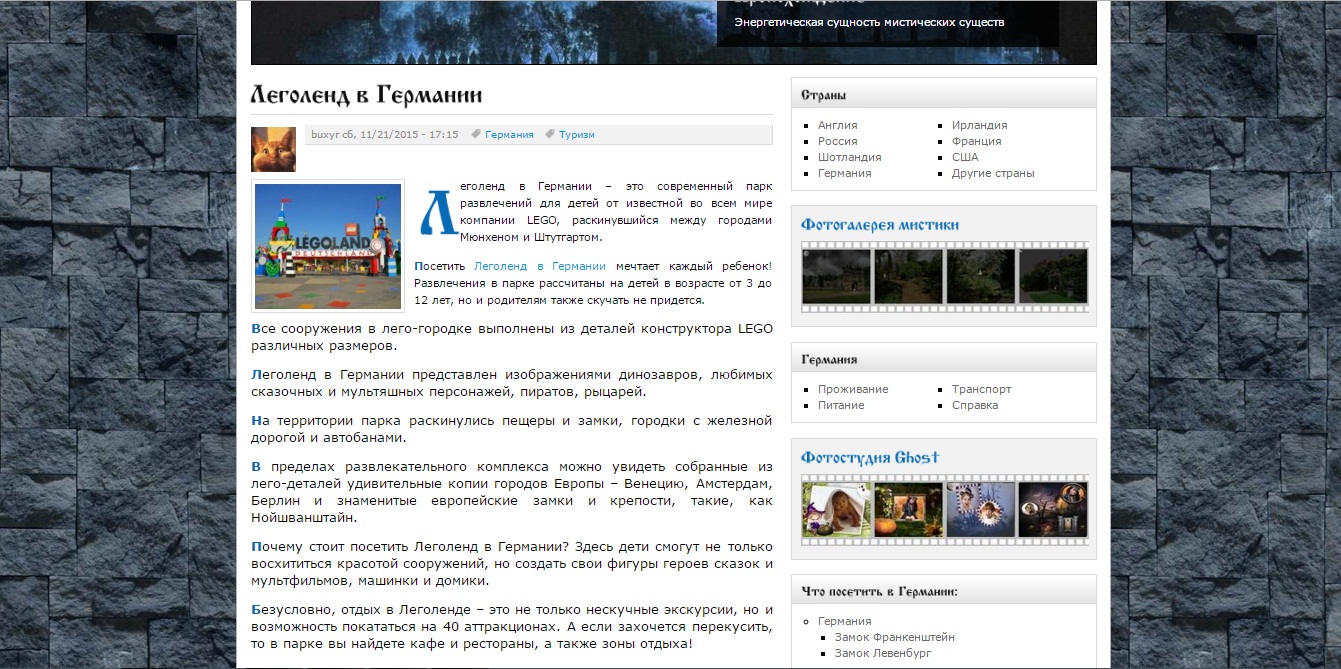The height and width of the screenshot is (669, 1341).
Task: Open third thumbnail in Фотостудия Ghost filmstrip
Action: tap(980, 510)
